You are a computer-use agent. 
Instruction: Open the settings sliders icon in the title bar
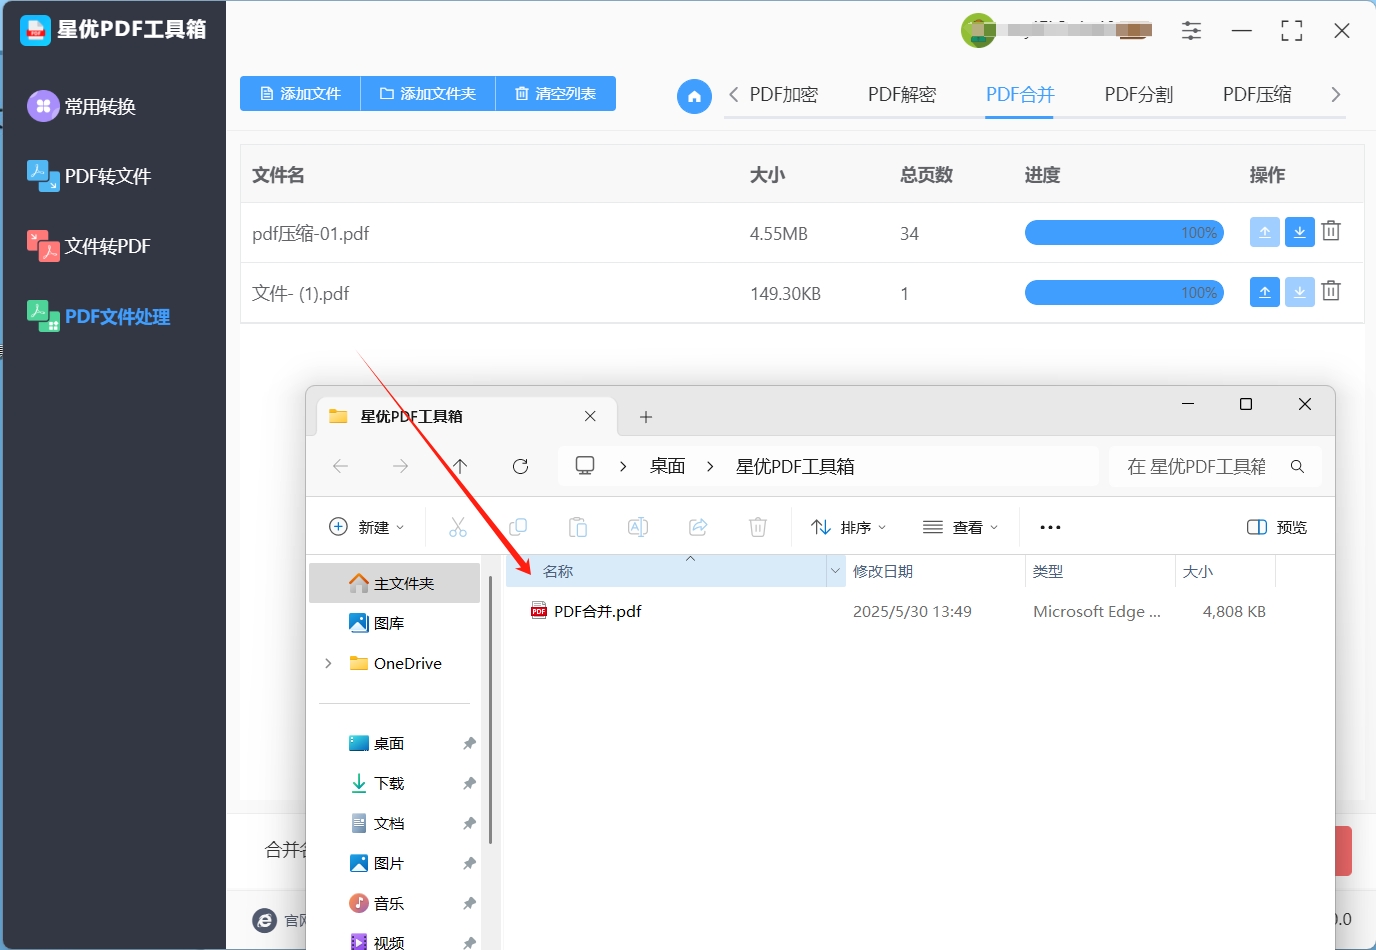tap(1191, 31)
